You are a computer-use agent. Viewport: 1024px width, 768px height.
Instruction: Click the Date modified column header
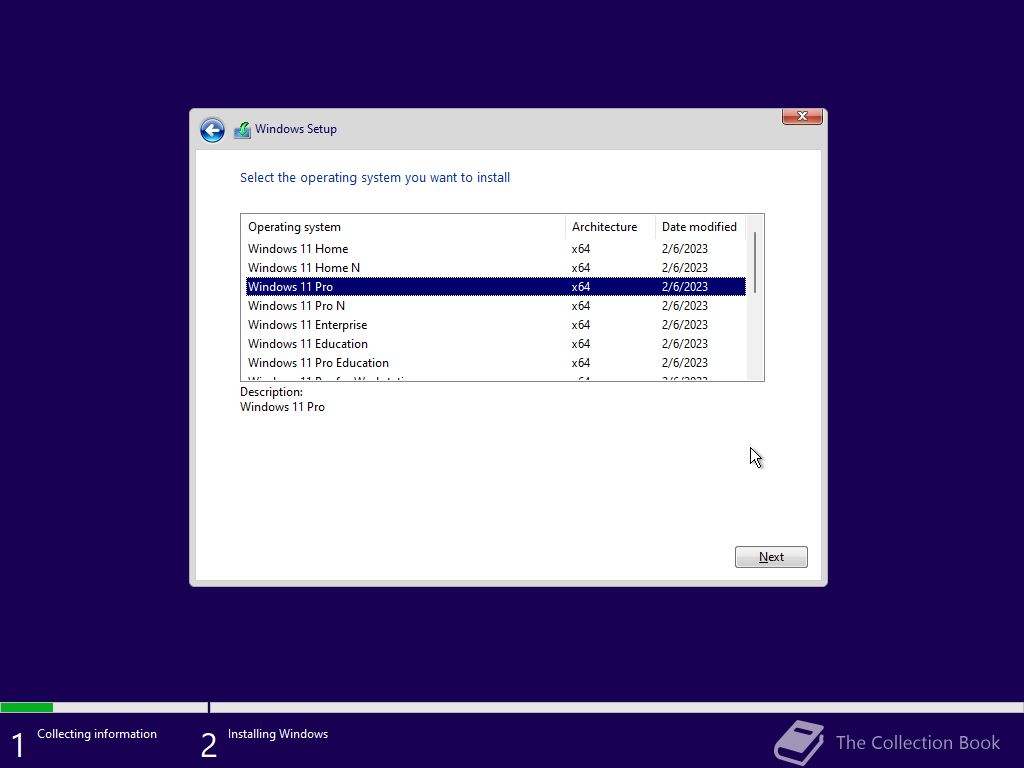click(700, 227)
